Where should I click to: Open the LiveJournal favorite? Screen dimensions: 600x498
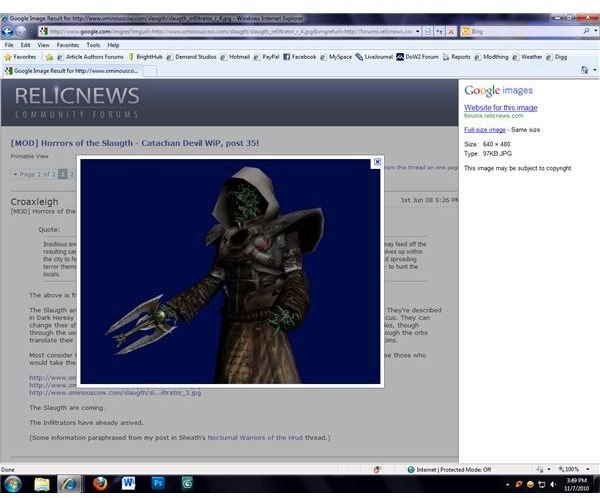point(374,57)
